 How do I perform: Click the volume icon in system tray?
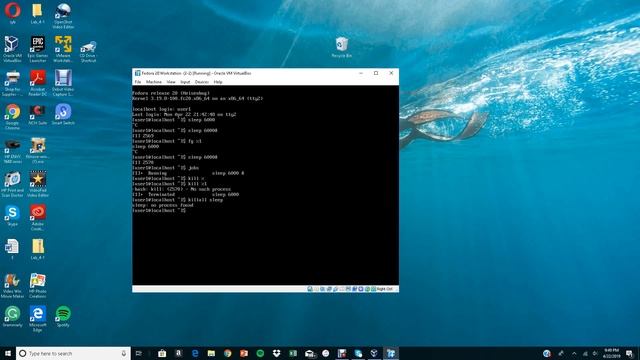click(x=596, y=353)
